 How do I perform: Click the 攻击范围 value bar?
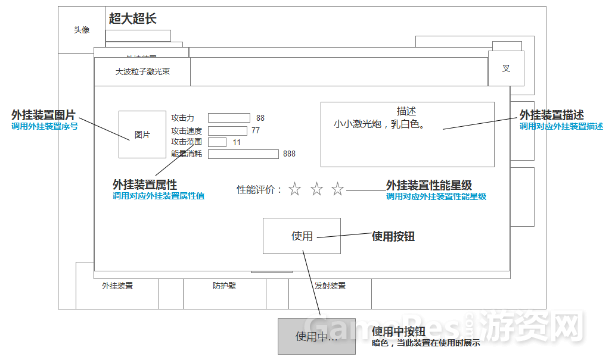pyautogui.click(x=218, y=142)
